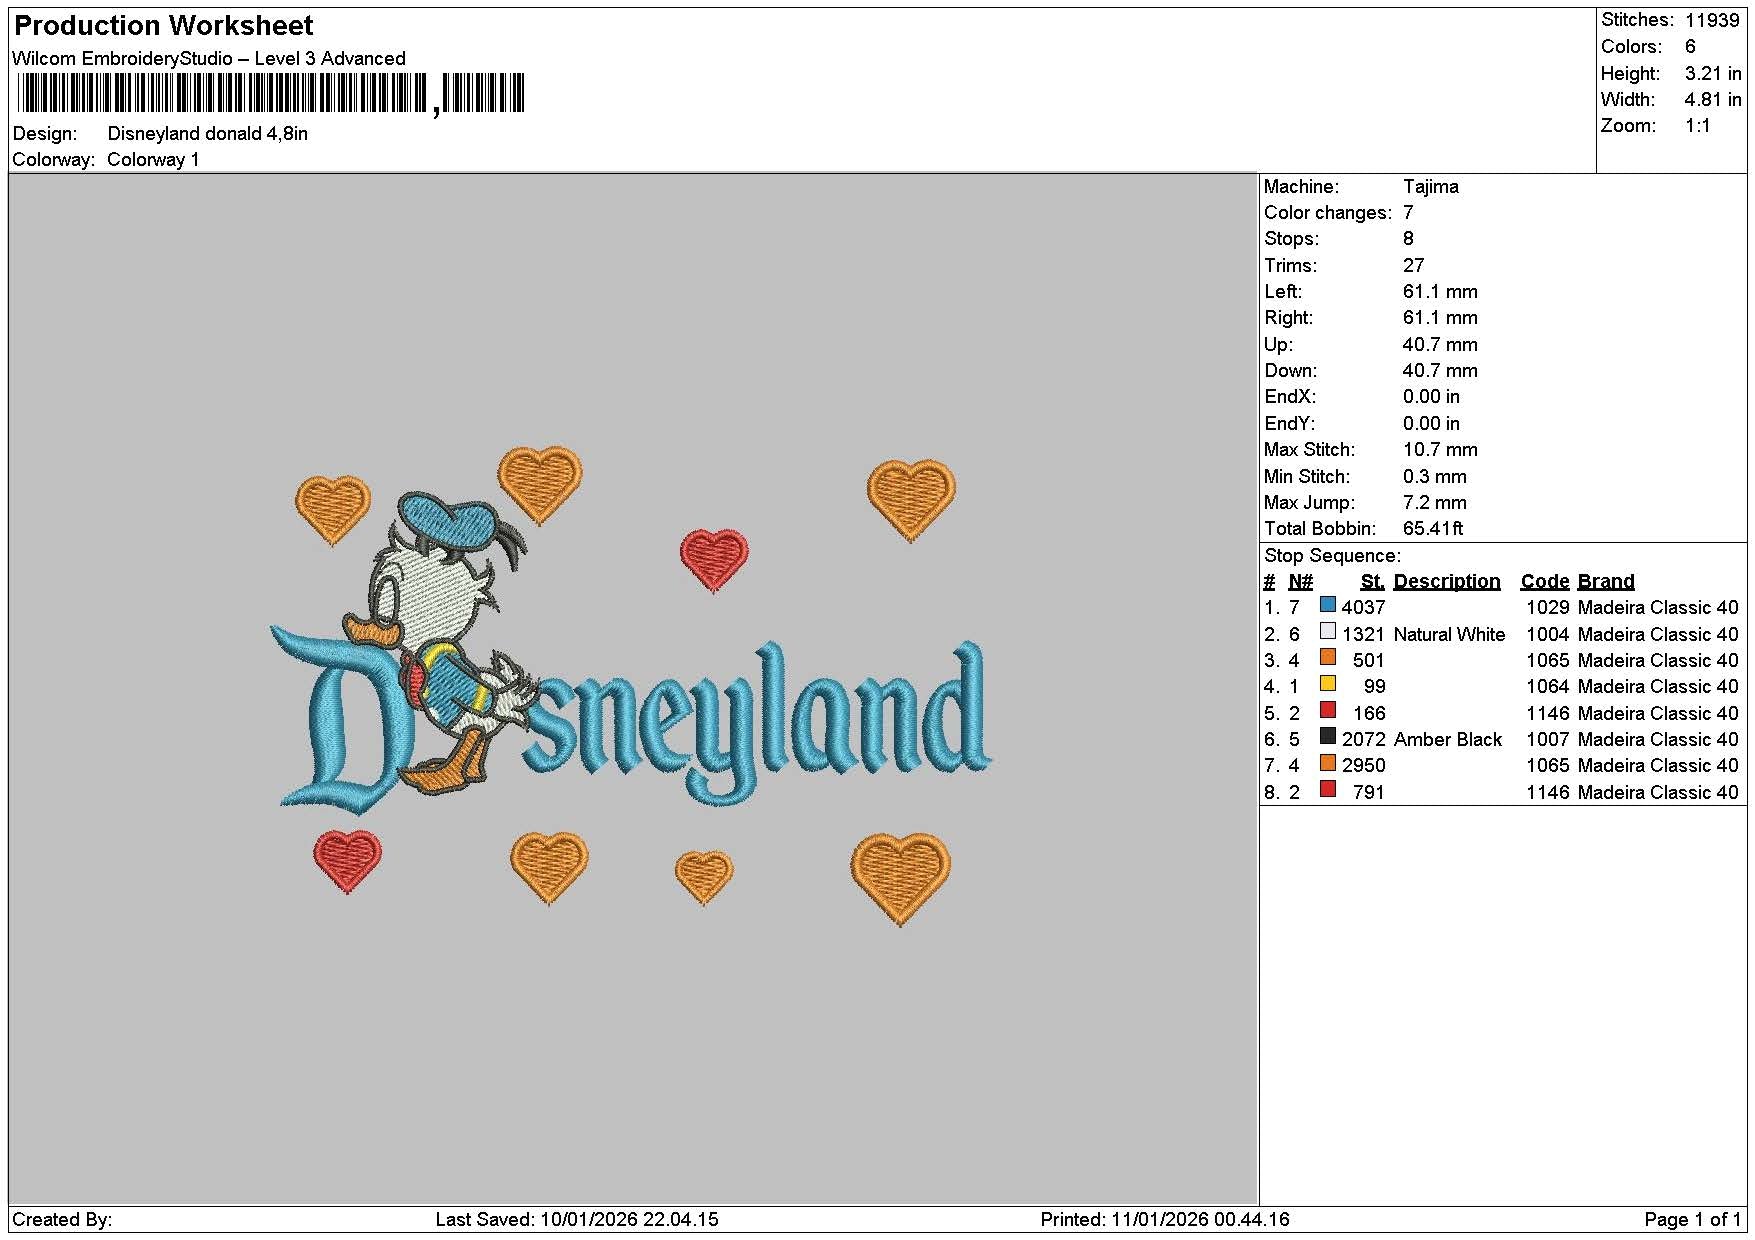Click the barcode under the worksheet title
Image resolution: width=1755 pixels, height=1240 pixels.
tap(270, 94)
